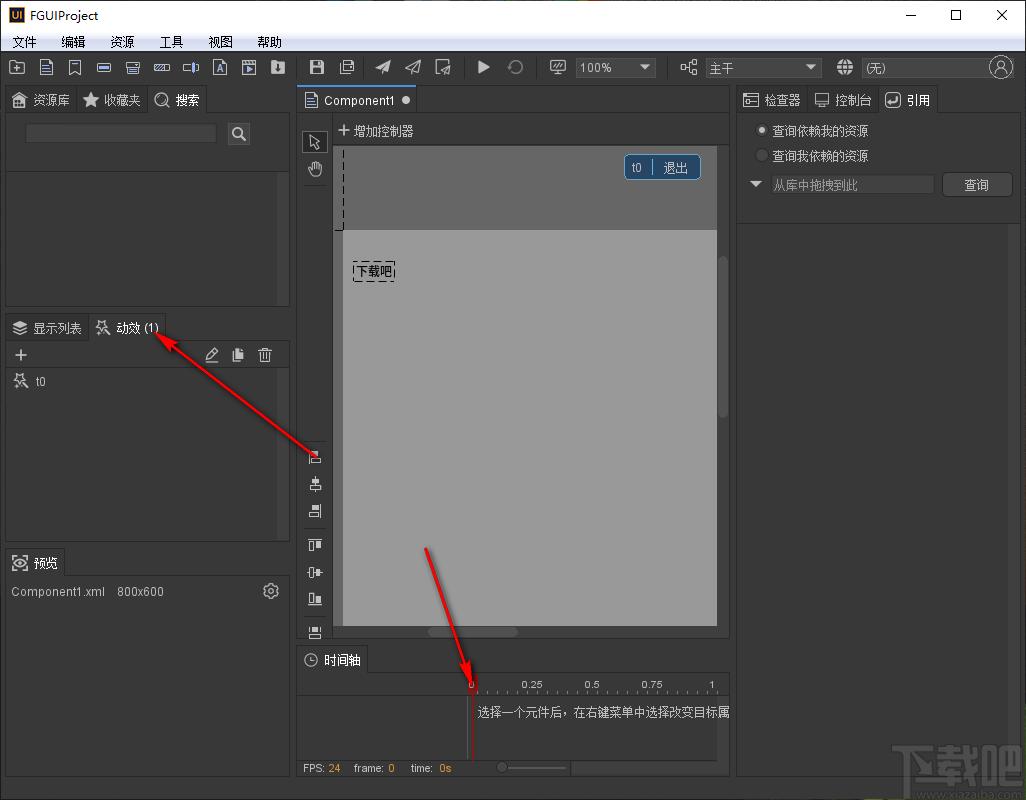Select the 动效 (1) tab
This screenshot has height=800, width=1026.
(x=127, y=328)
